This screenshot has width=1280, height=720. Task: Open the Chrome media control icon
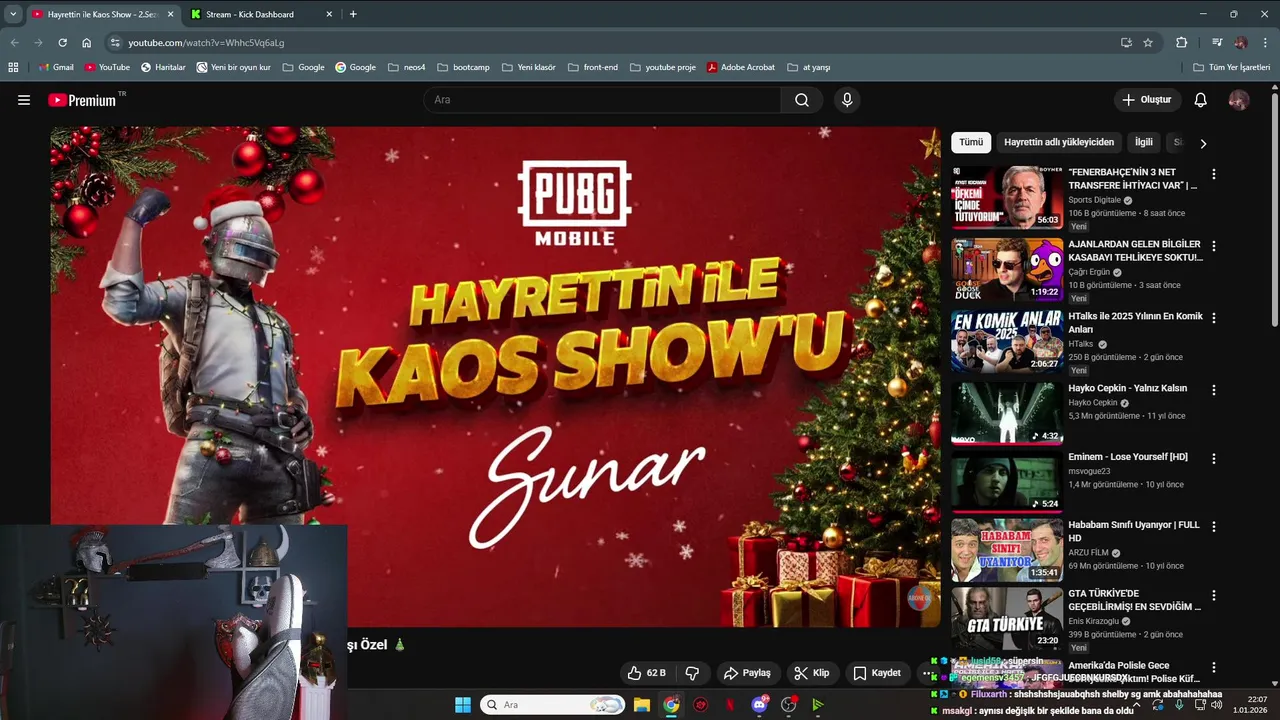pos(1217,43)
